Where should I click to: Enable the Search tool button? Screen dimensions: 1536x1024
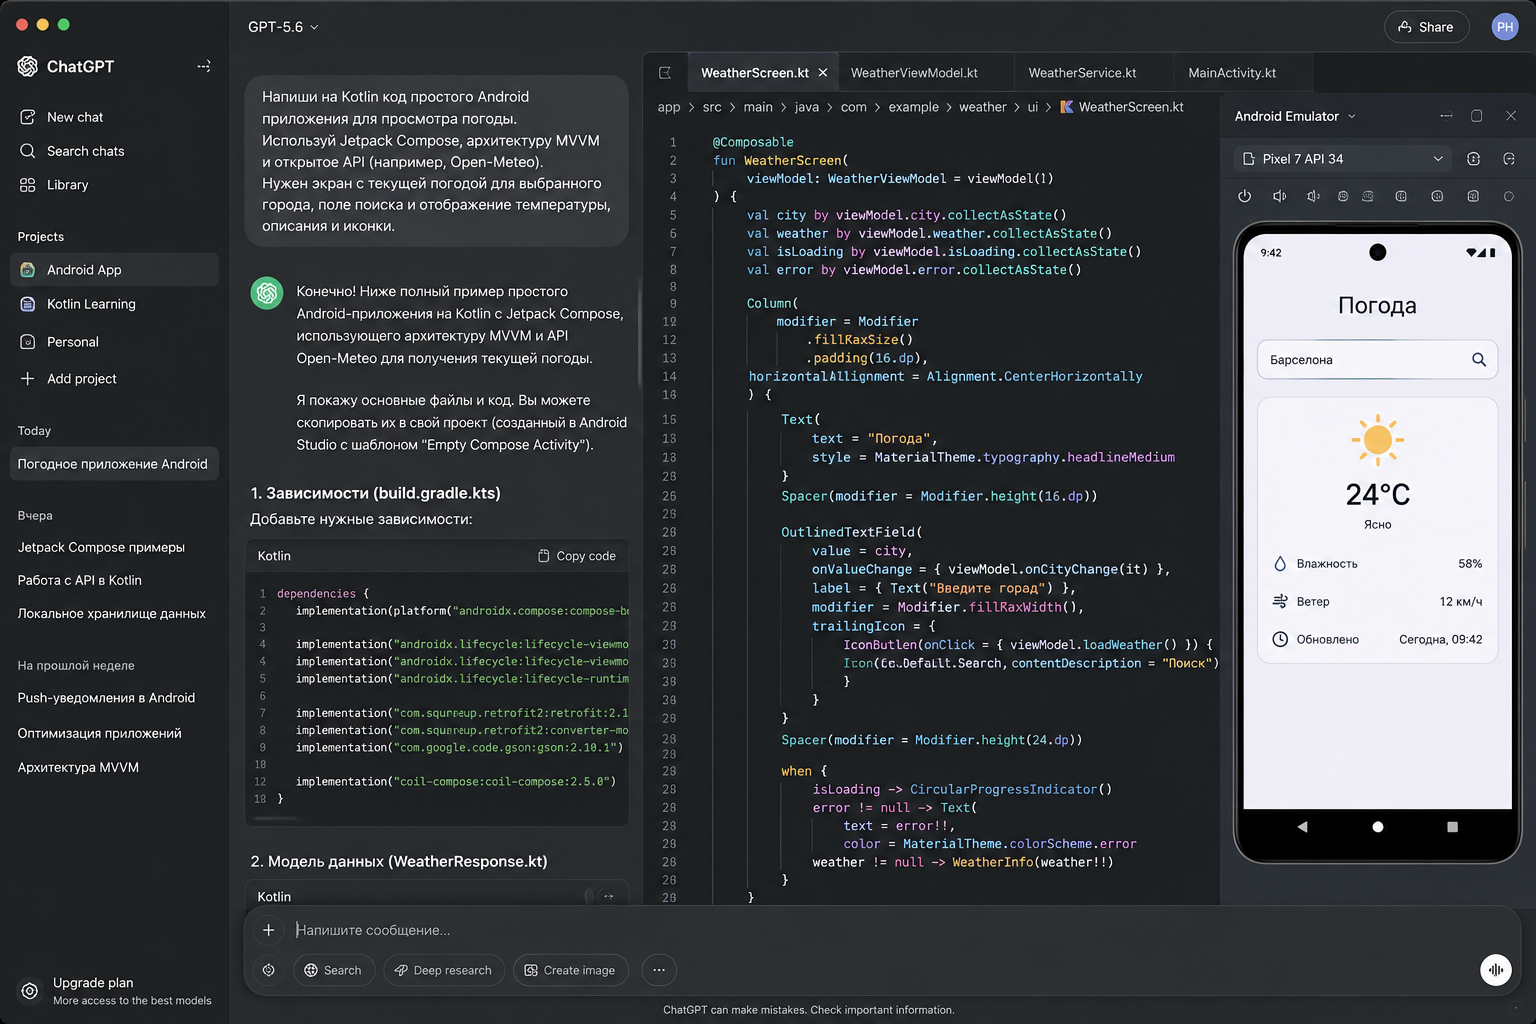coord(334,970)
